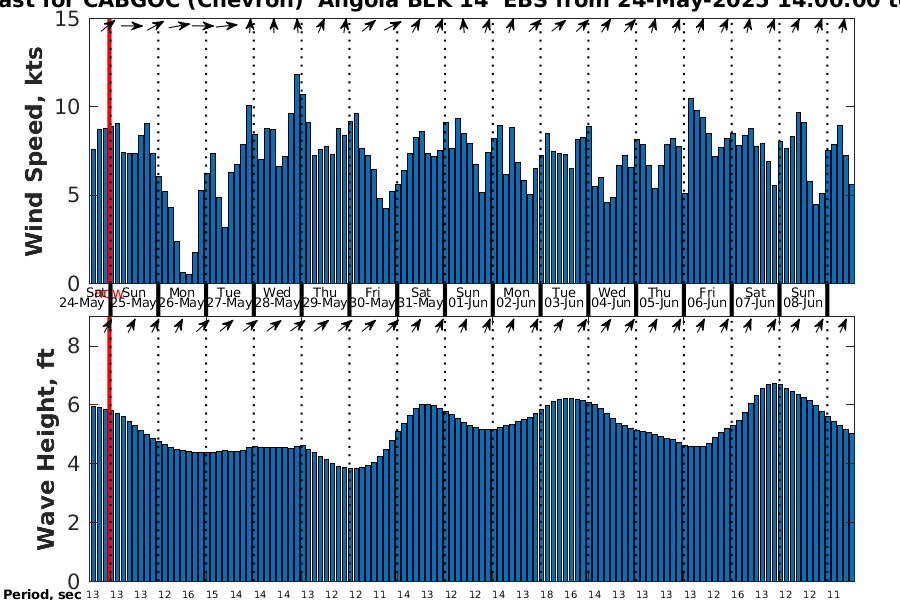Click the 2 tick on wave height axis

pyautogui.click(x=73, y=522)
